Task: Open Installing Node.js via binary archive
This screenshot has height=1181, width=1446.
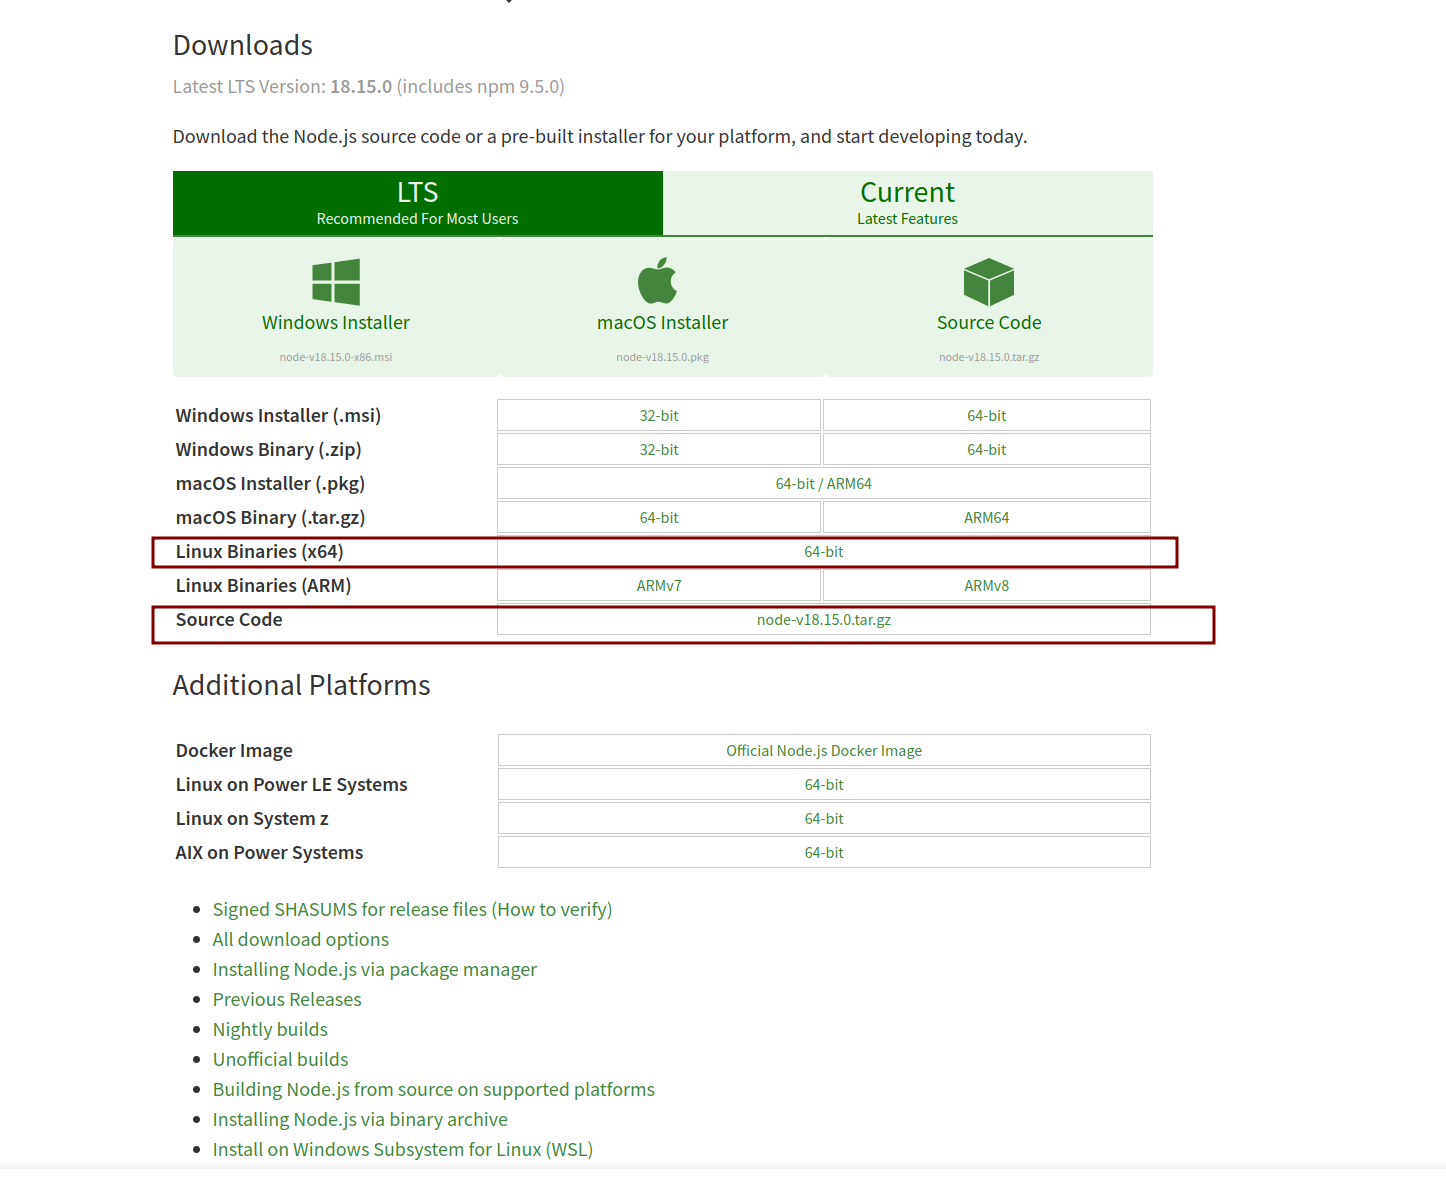Action: [360, 1119]
